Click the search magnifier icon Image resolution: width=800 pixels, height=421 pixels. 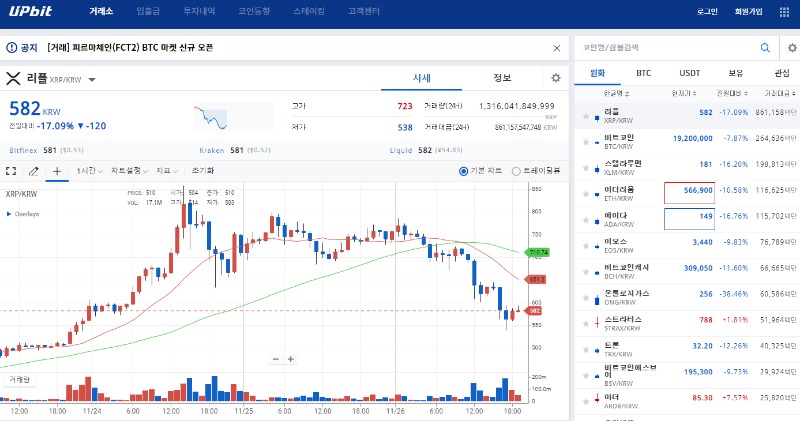(x=765, y=47)
